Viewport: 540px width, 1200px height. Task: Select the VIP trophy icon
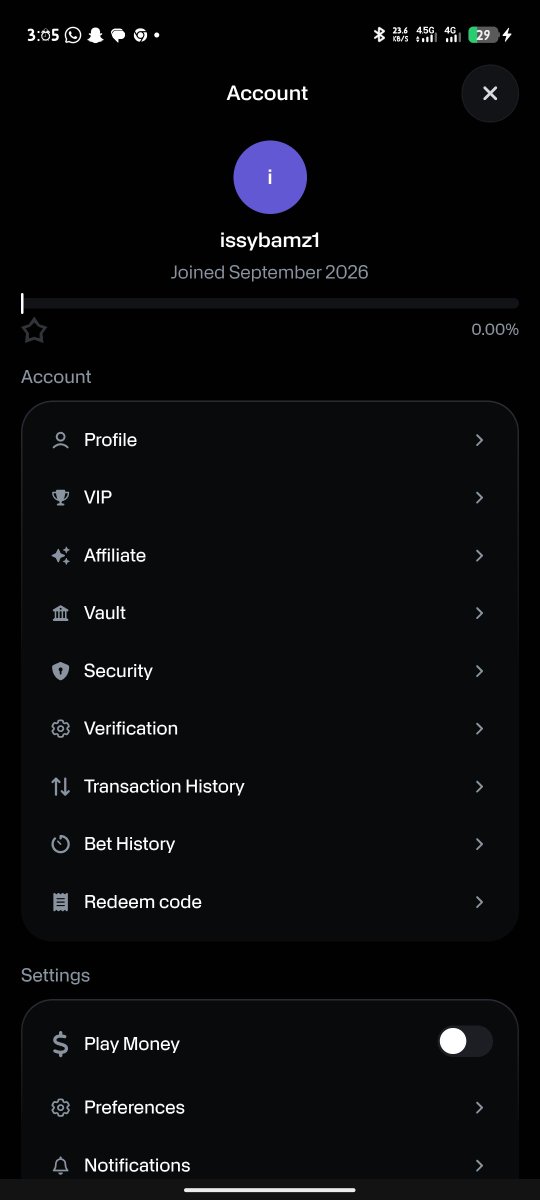61,497
